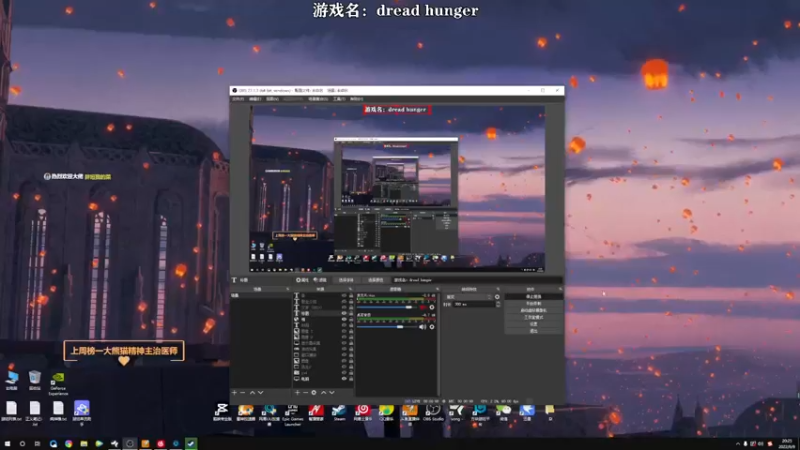Pop out the Scenes dock using its header icon

click(288, 289)
